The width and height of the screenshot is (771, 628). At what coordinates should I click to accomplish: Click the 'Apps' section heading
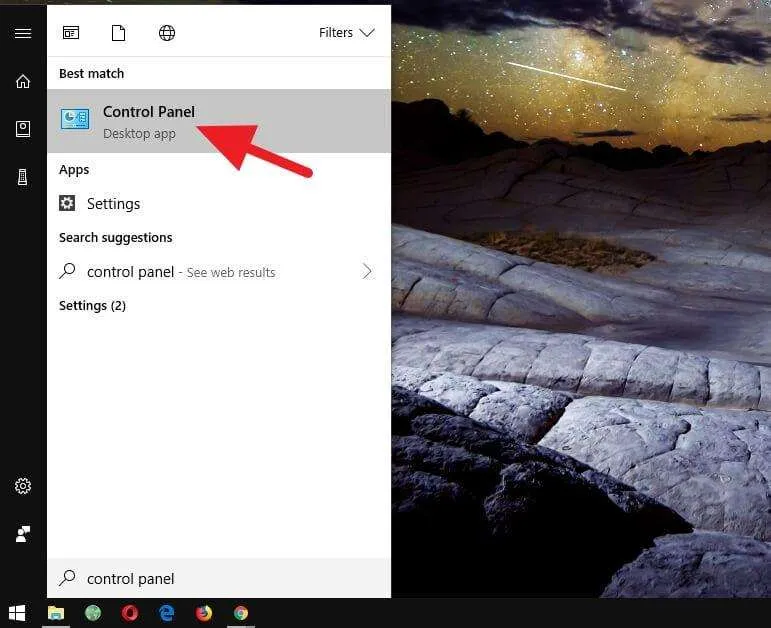(x=74, y=170)
